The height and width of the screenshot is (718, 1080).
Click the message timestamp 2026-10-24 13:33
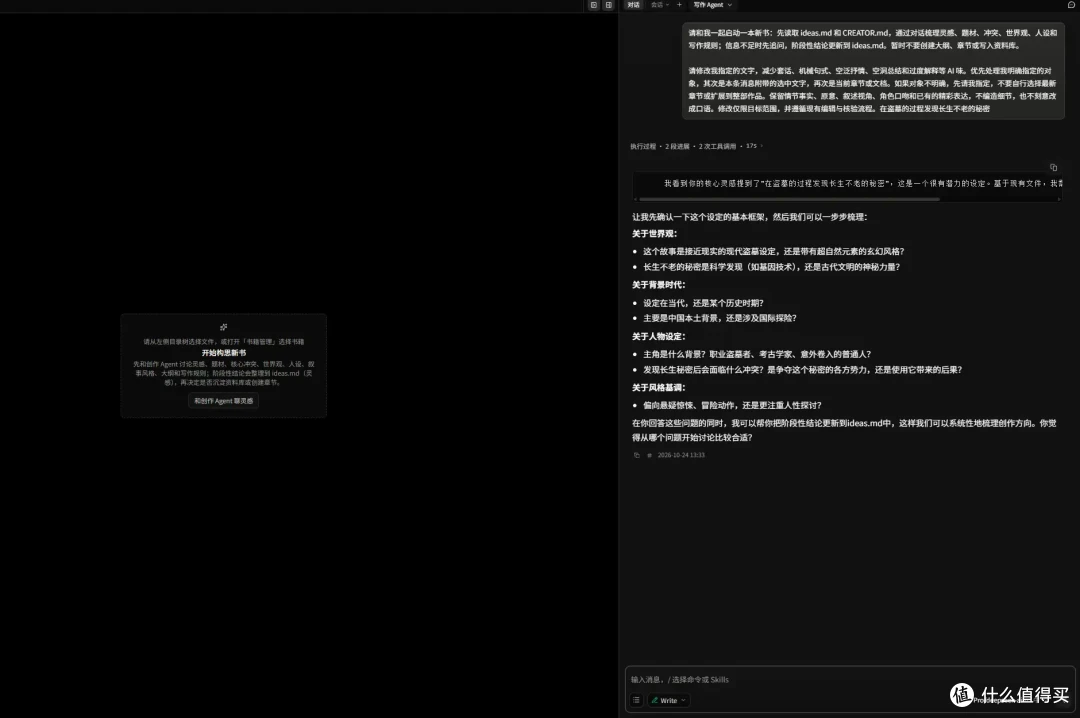[681, 455]
